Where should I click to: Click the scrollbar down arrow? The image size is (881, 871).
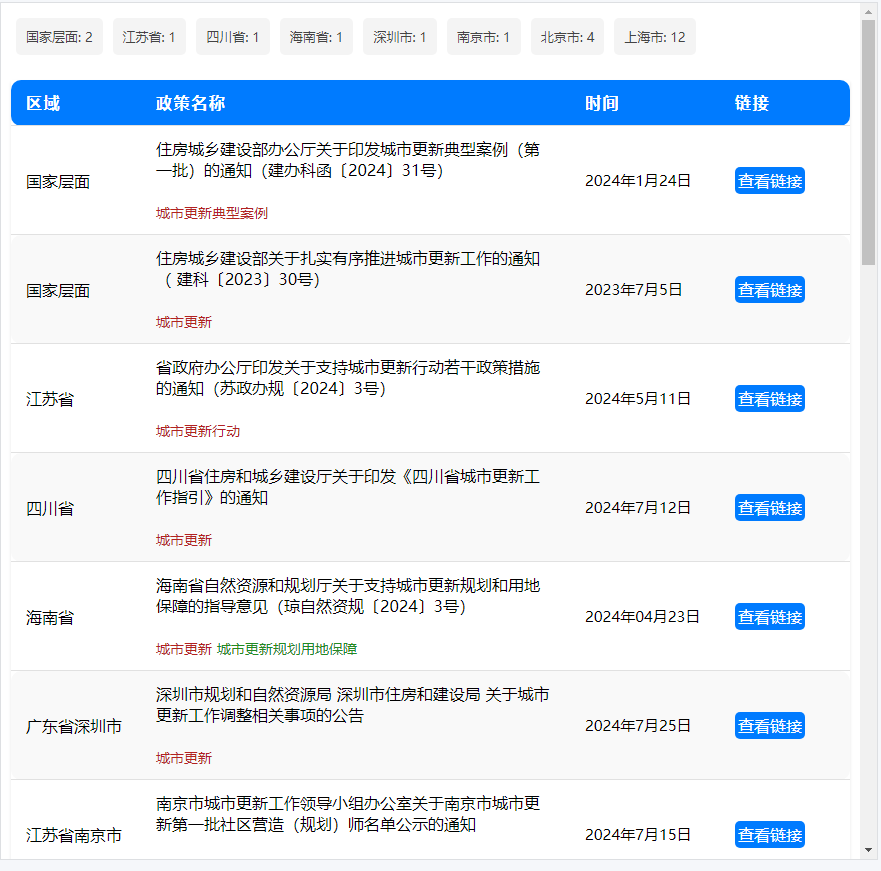(869, 850)
